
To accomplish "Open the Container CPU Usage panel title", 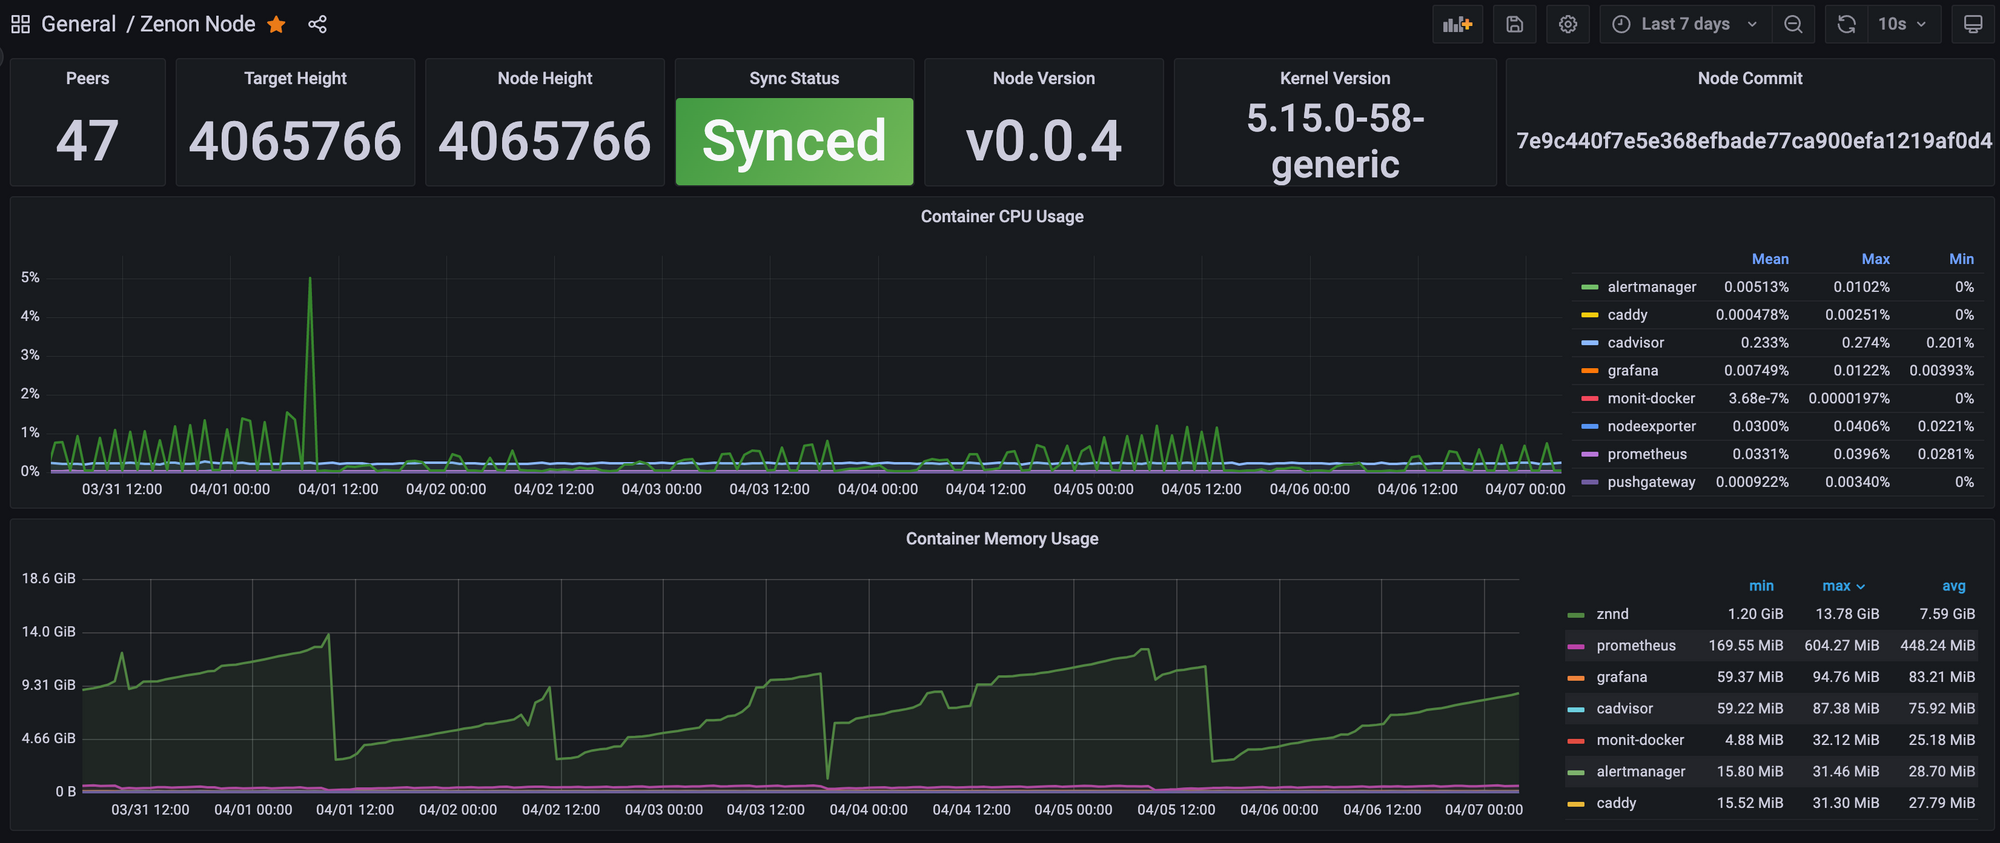I will coord(1002,216).
